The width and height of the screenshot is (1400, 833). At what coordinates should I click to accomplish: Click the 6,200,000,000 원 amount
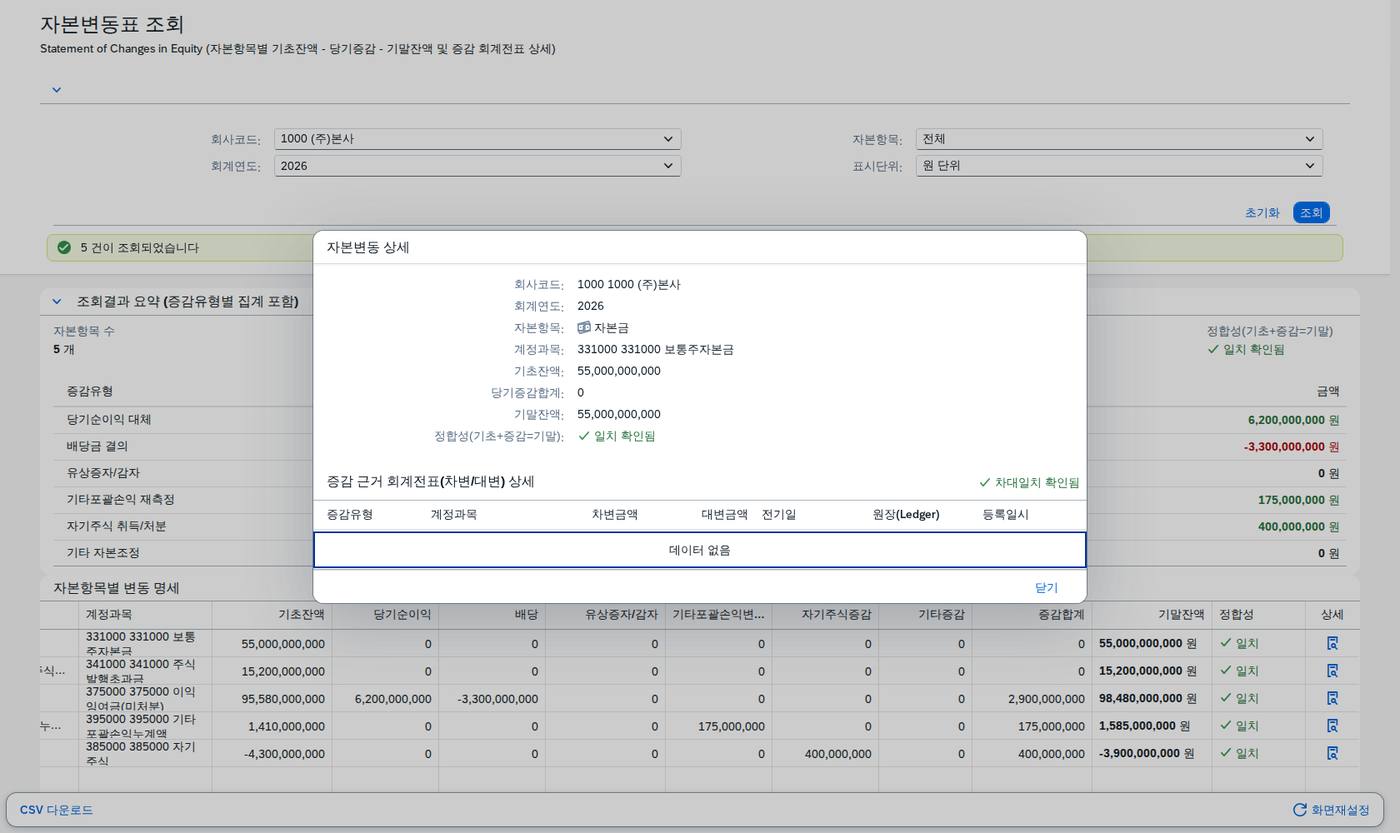1293,420
